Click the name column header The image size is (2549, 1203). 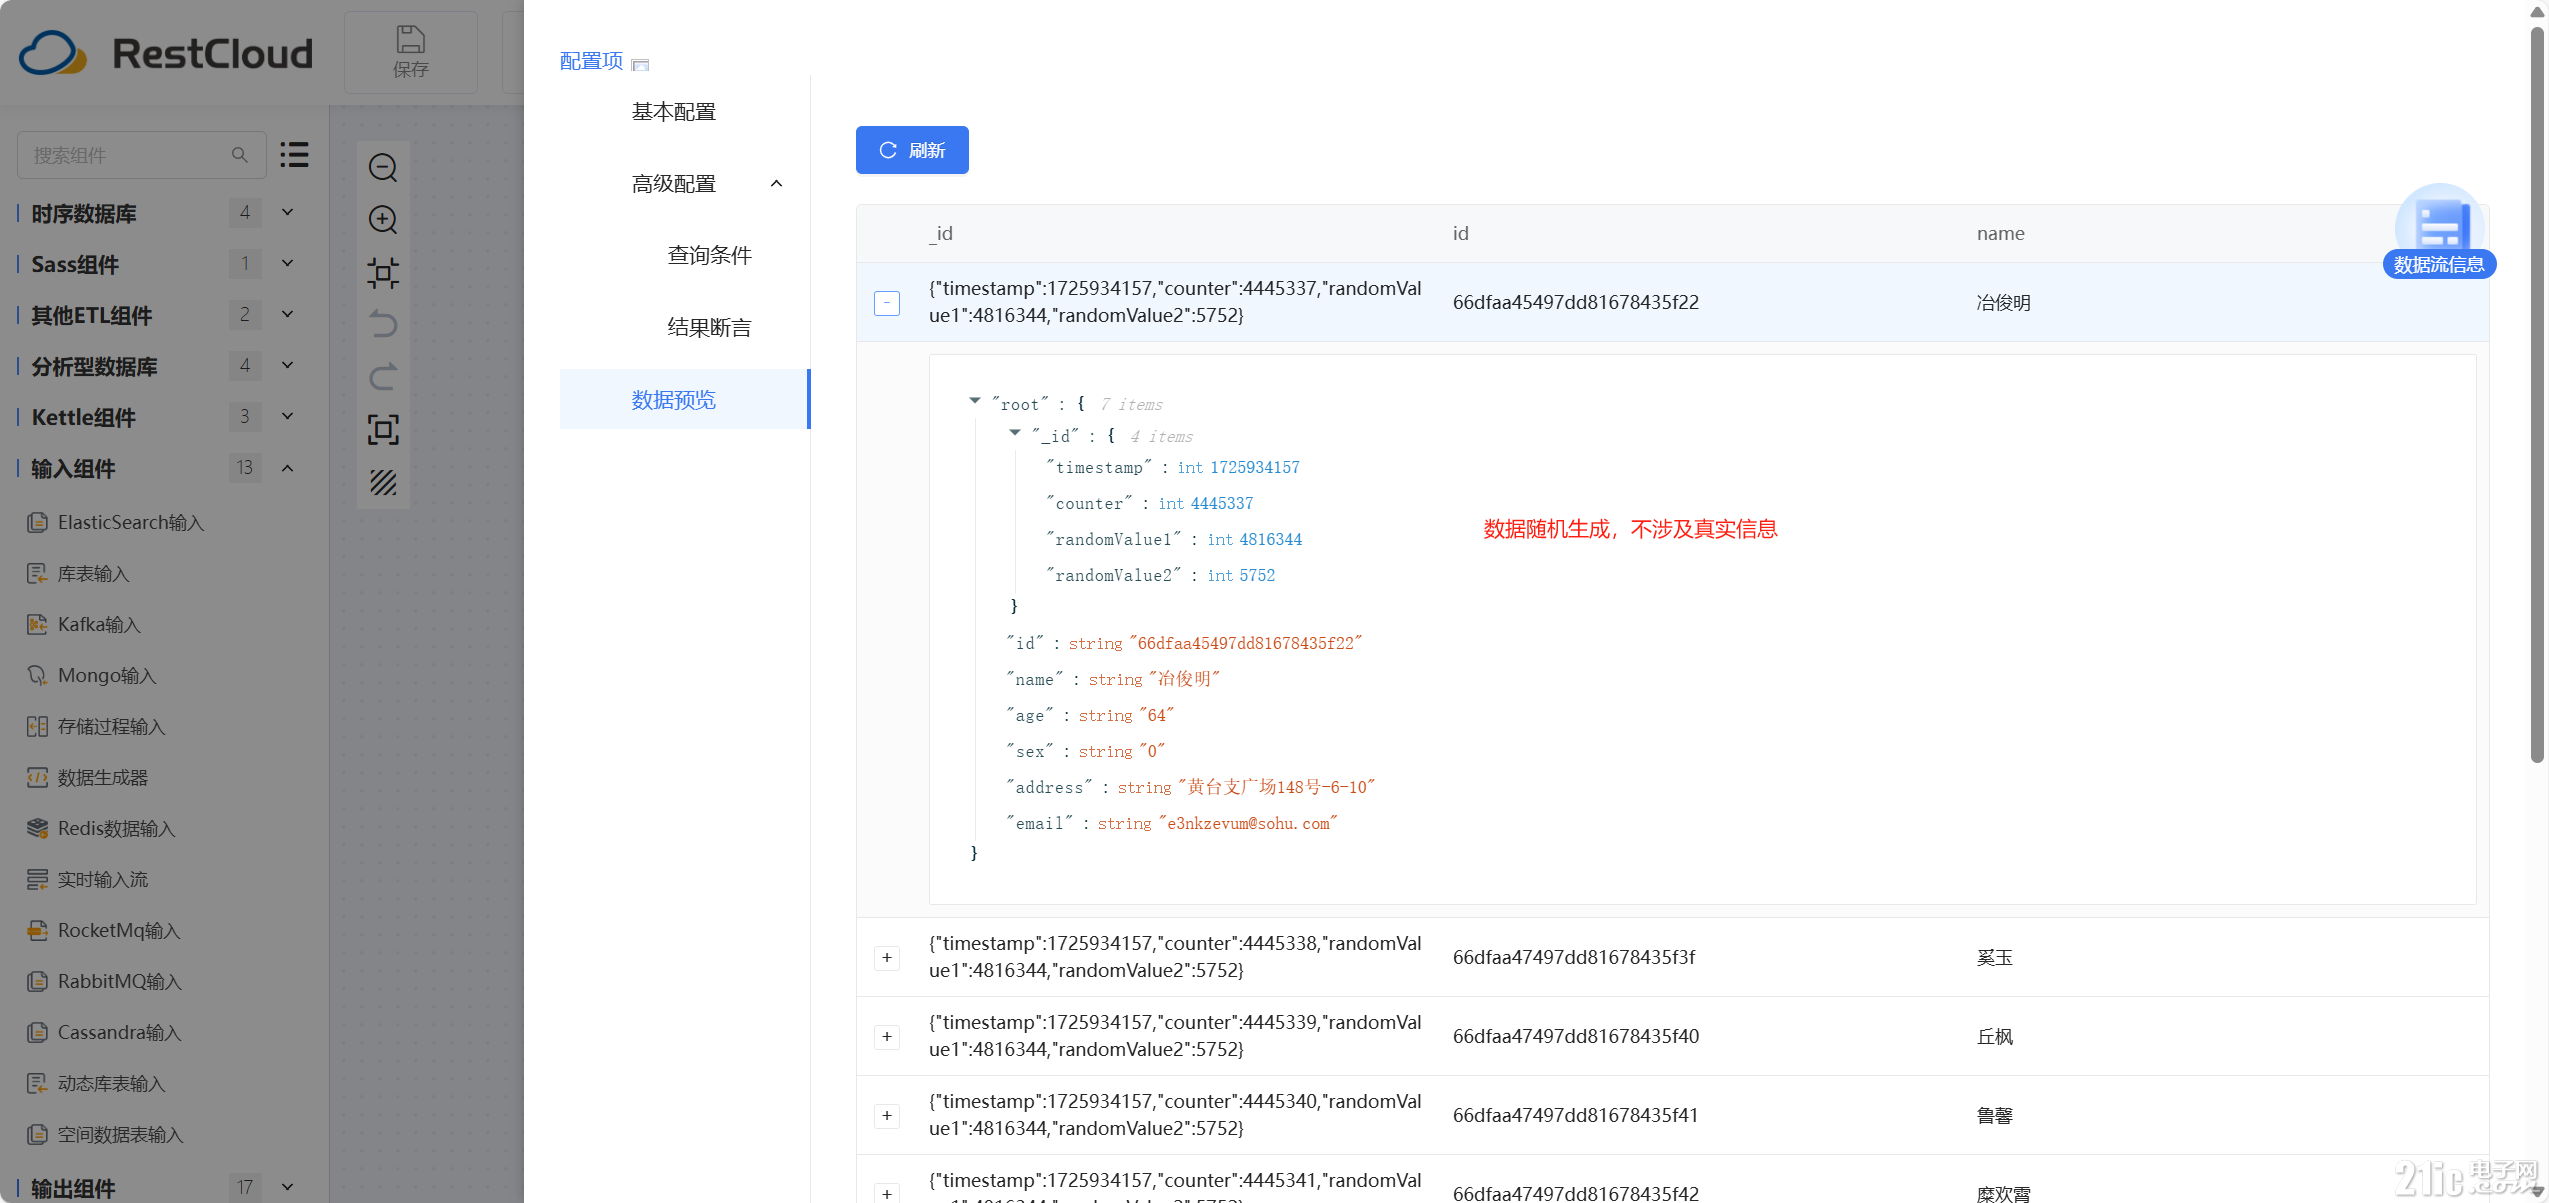(x=2000, y=233)
